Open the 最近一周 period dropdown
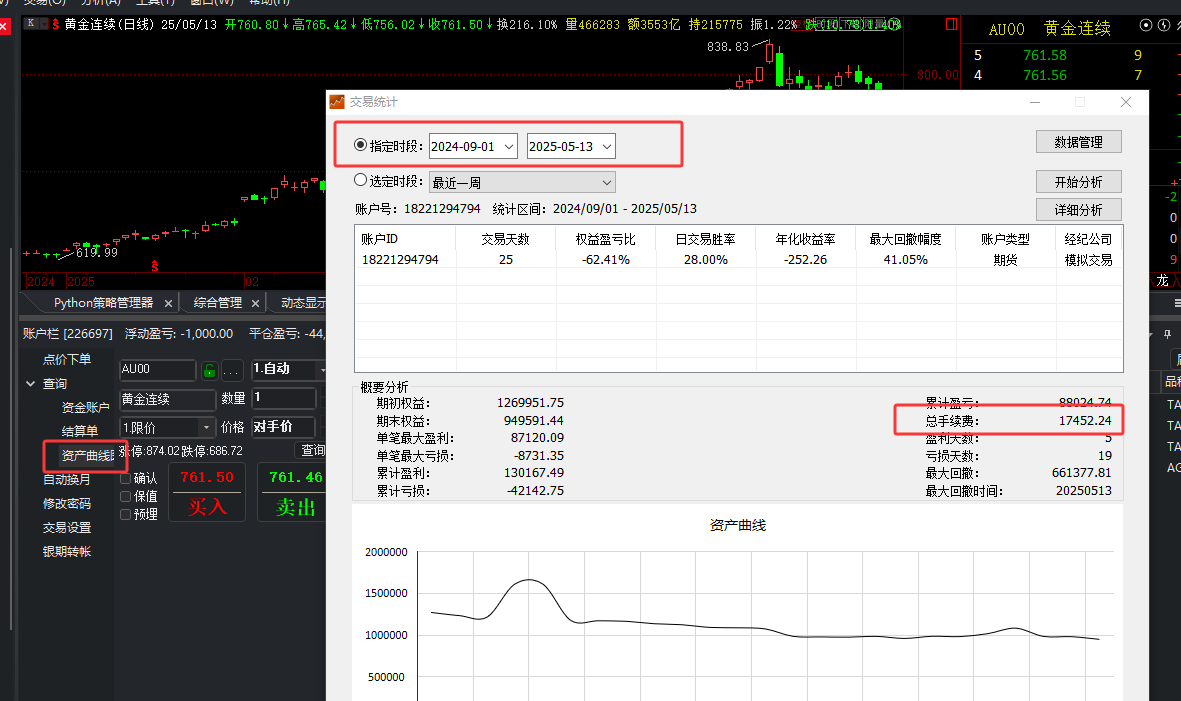The width and height of the screenshot is (1181, 701). pyautogui.click(x=606, y=182)
